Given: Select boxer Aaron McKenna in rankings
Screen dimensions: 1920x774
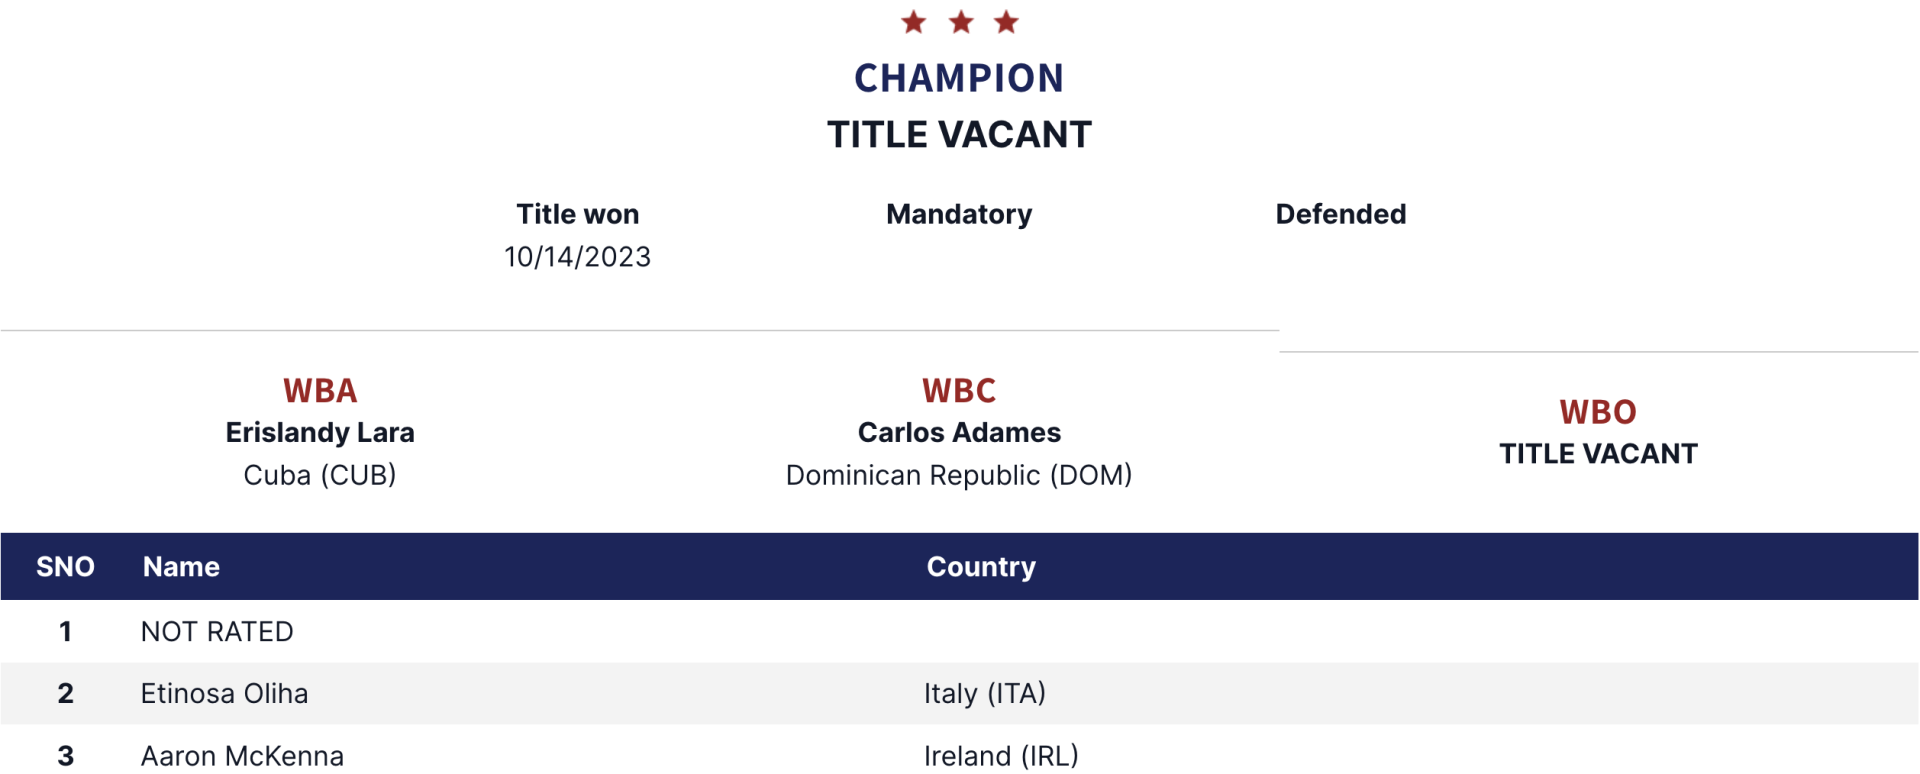Looking at the screenshot, I should [x=242, y=756].
